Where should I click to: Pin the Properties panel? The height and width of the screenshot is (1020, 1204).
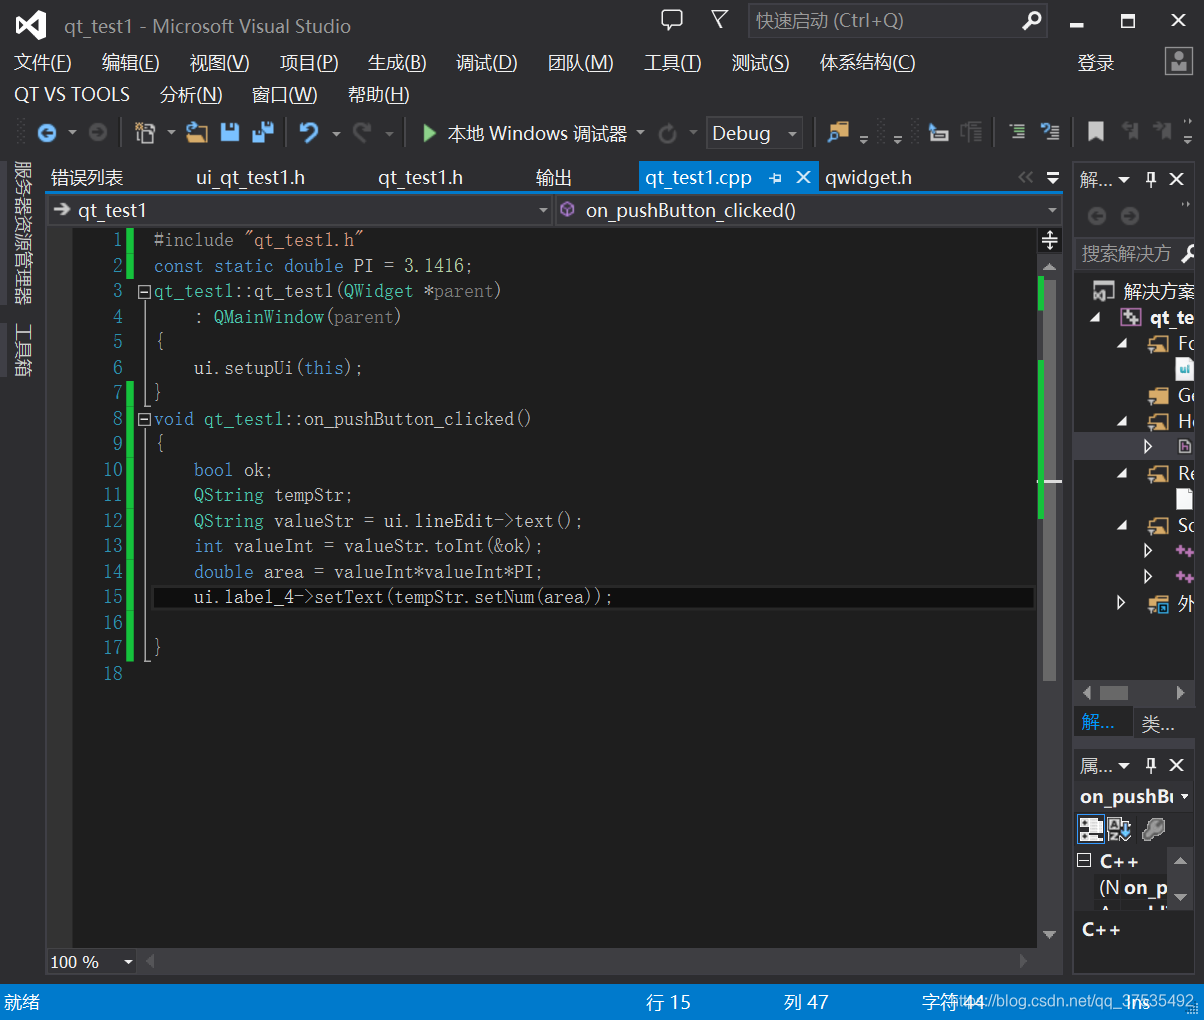[x=1151, y=765]
